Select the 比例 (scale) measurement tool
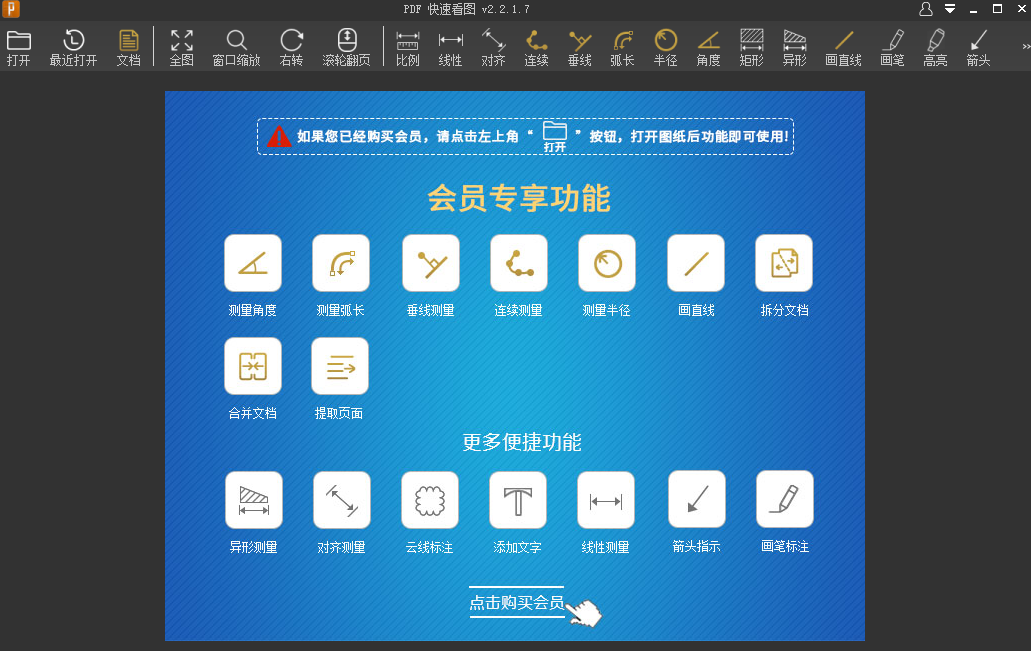Image resolution: width=1031 pixels, height=651 pixels. (406, 47)
